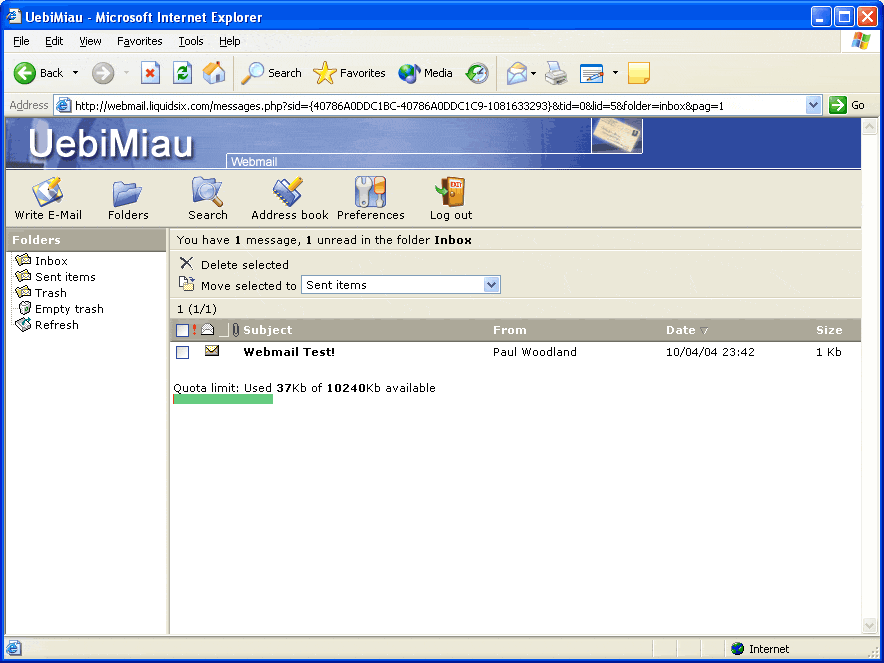Viewport: 884px width, 663px height.
Task: Open the Favorites menu
Action: (139, 41)
